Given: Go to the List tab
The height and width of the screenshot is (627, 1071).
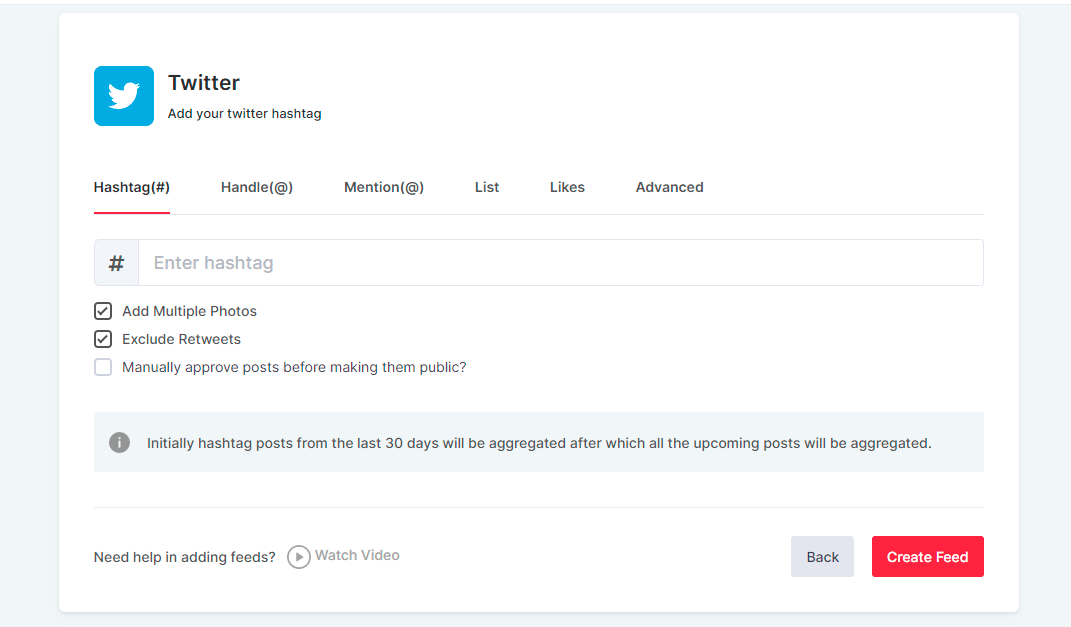Looking at the screenshot, I should tap(487, 187).
